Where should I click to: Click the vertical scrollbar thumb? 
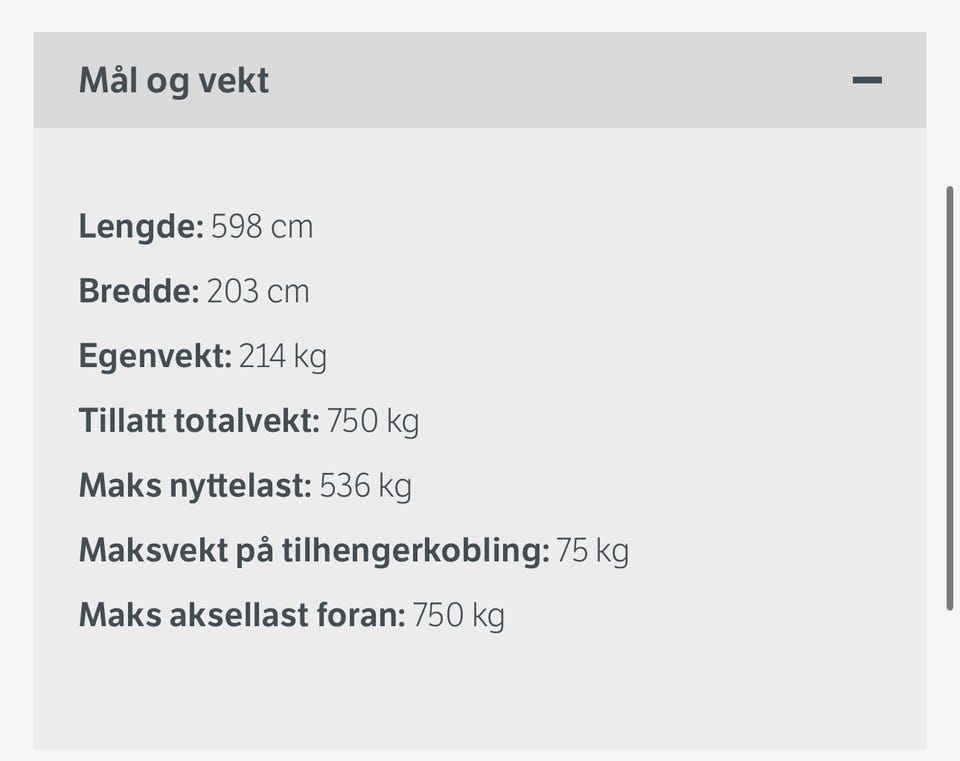pyautogui.click(x=950, y=399)
